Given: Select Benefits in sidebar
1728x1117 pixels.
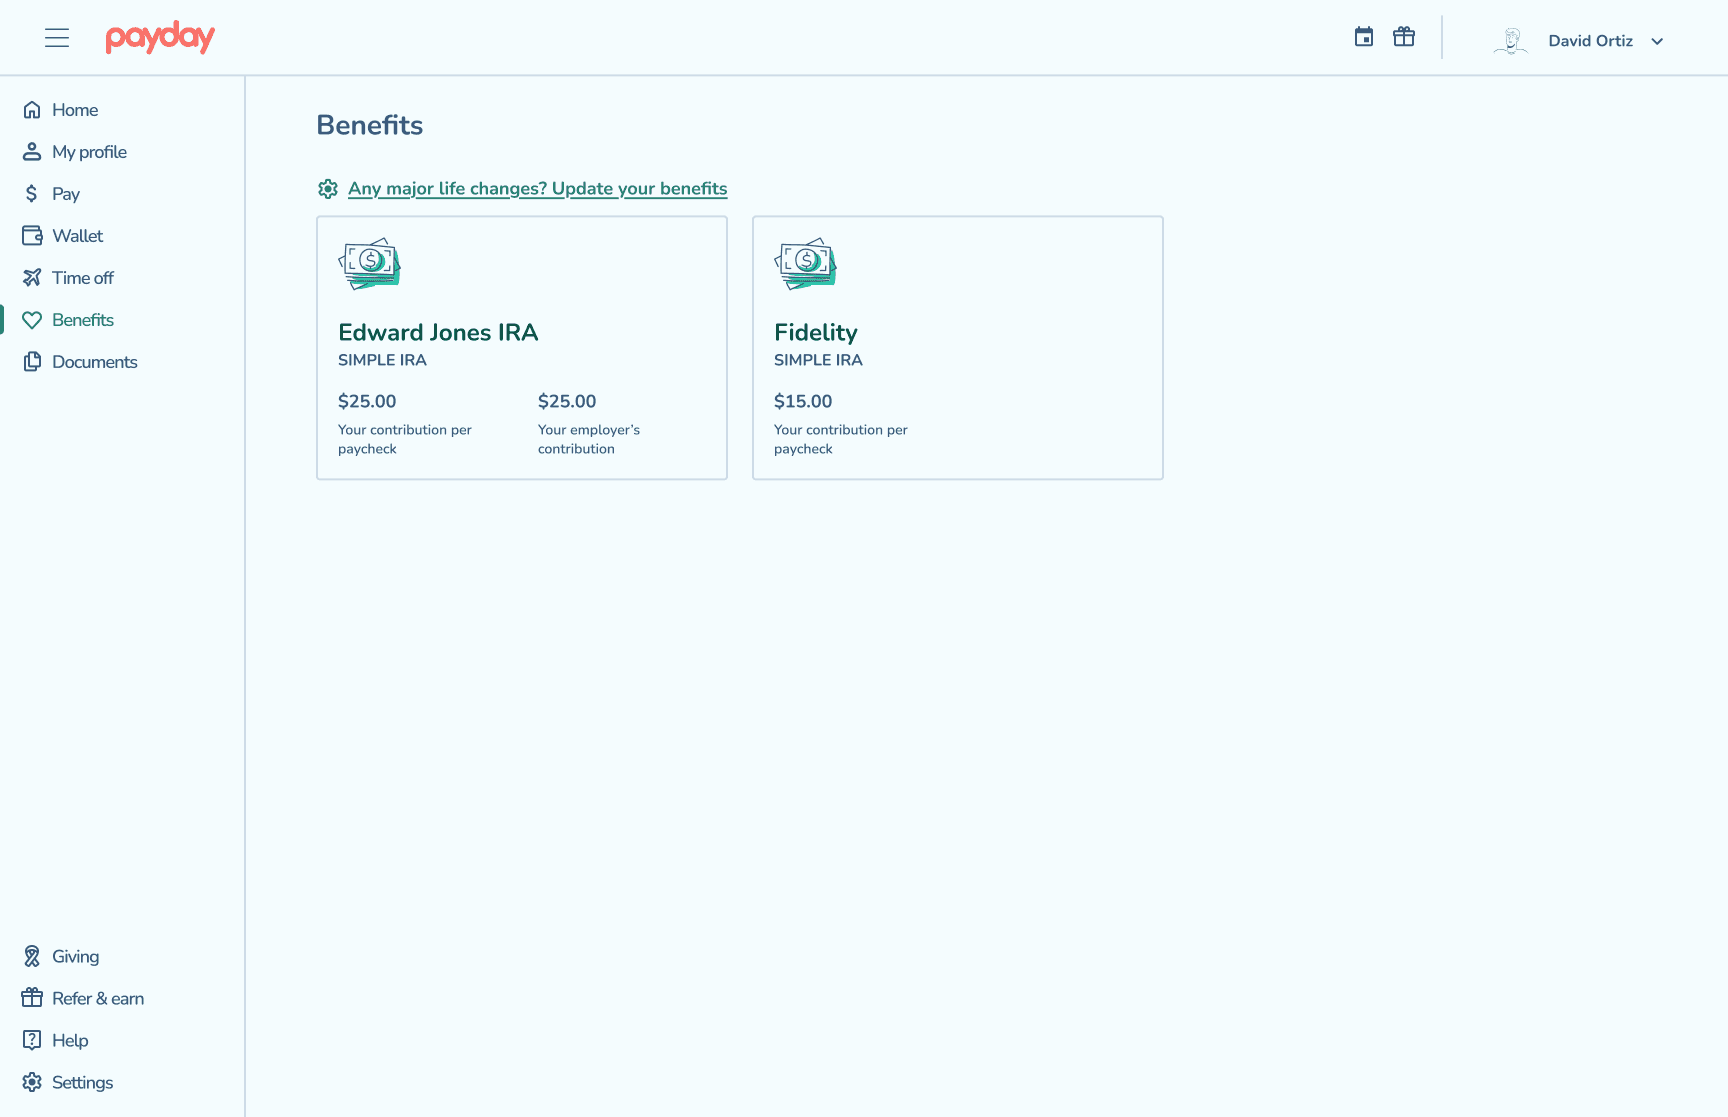Looking at the screenshot, I should [83, 320].
